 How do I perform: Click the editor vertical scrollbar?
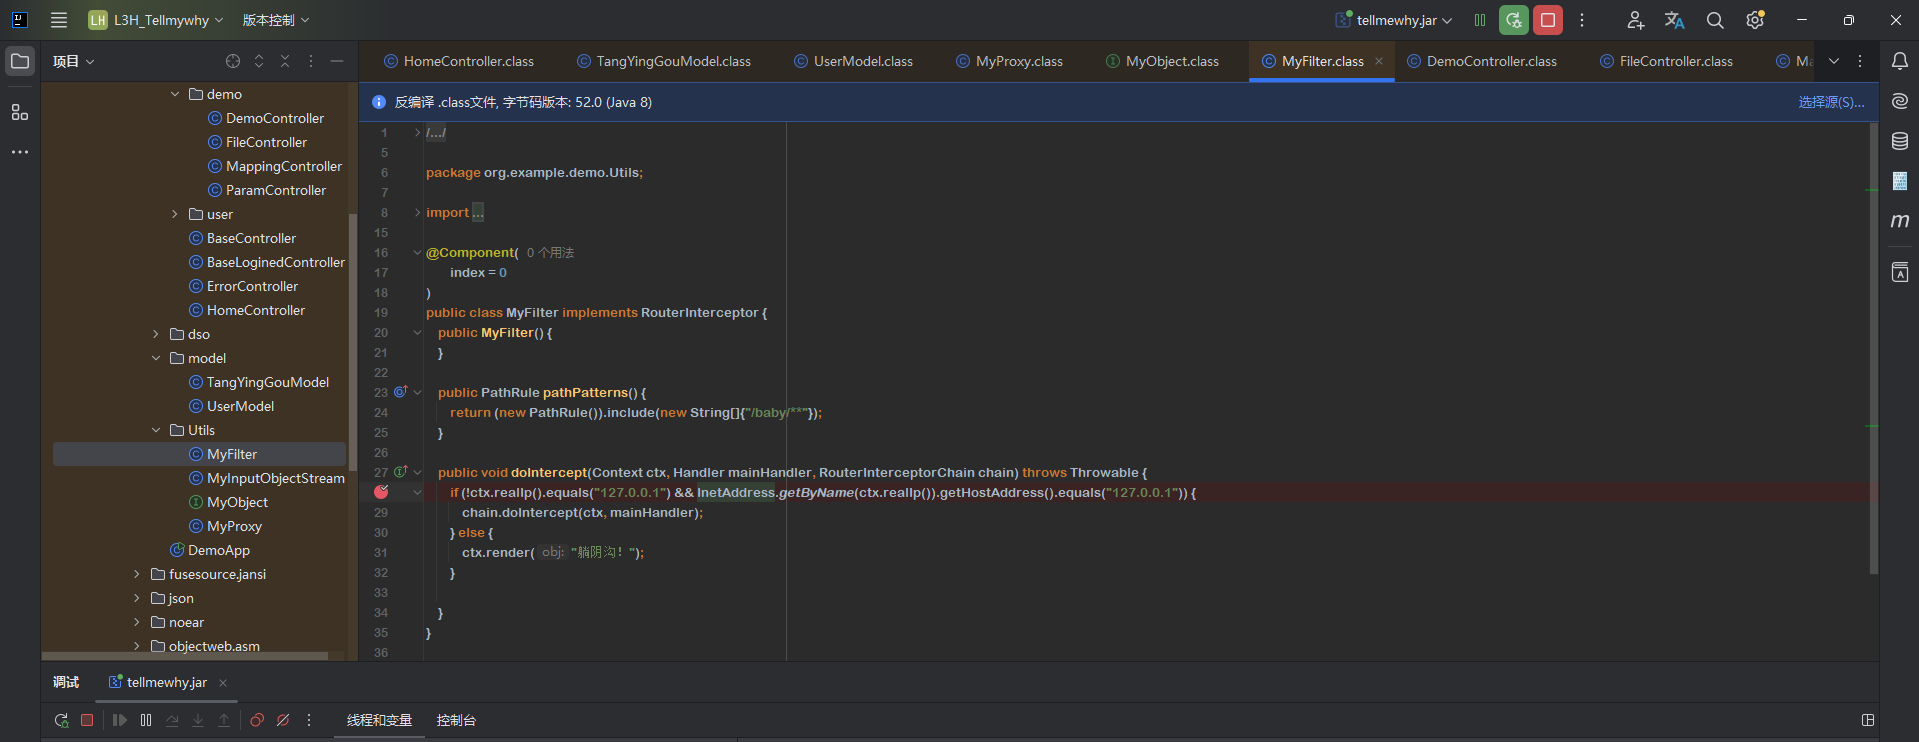coord(1873,350)
